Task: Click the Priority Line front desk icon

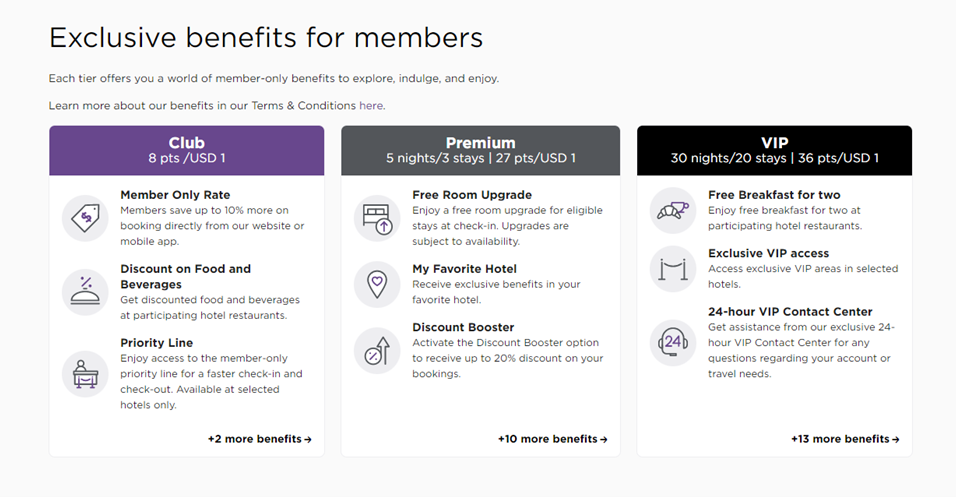Action: pyautogui.click(x=85, y=374)
